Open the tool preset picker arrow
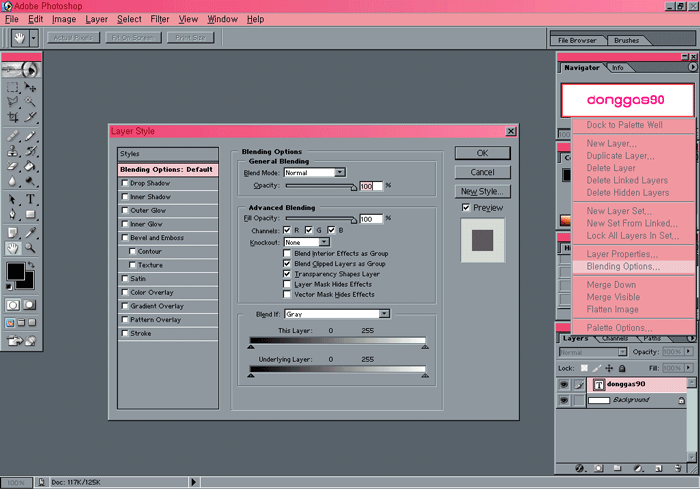The image size is (700, 489). 33,38
